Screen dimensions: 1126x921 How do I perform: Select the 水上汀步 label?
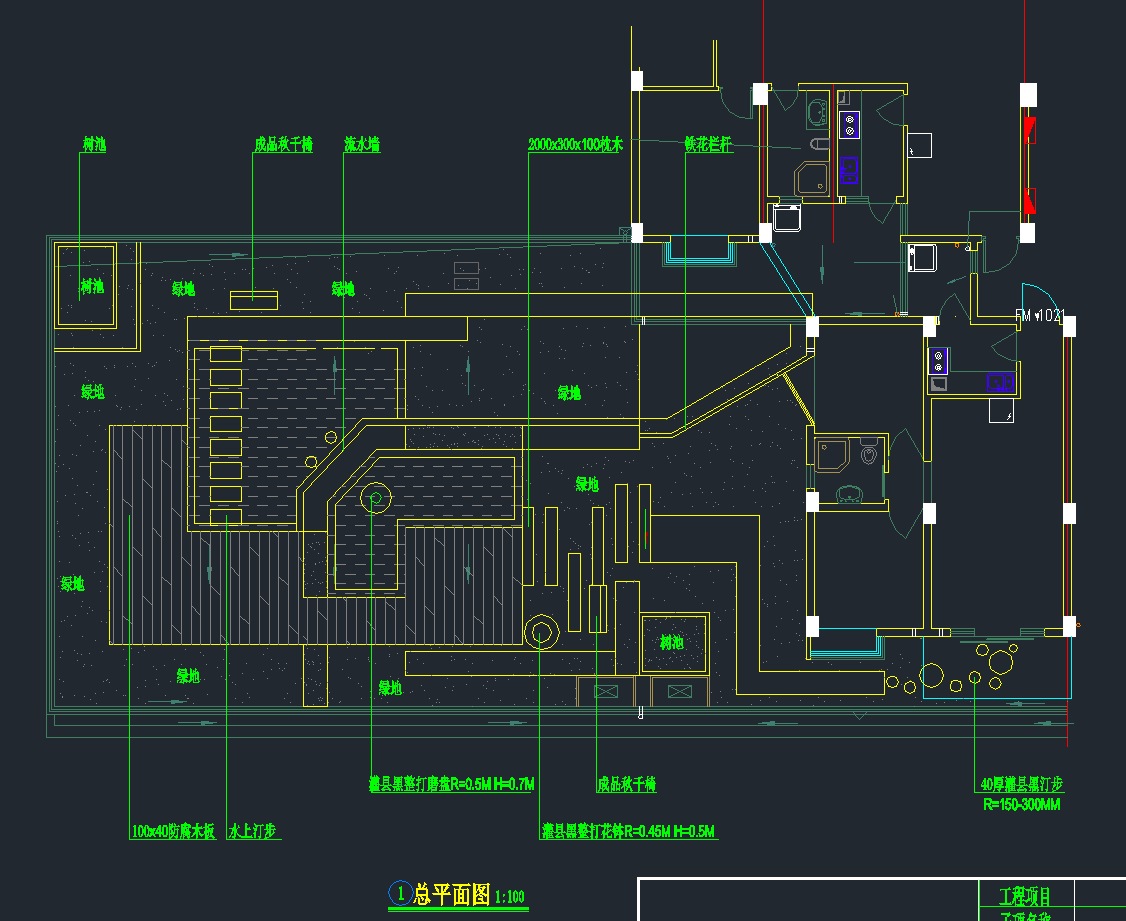coord(252,831)
